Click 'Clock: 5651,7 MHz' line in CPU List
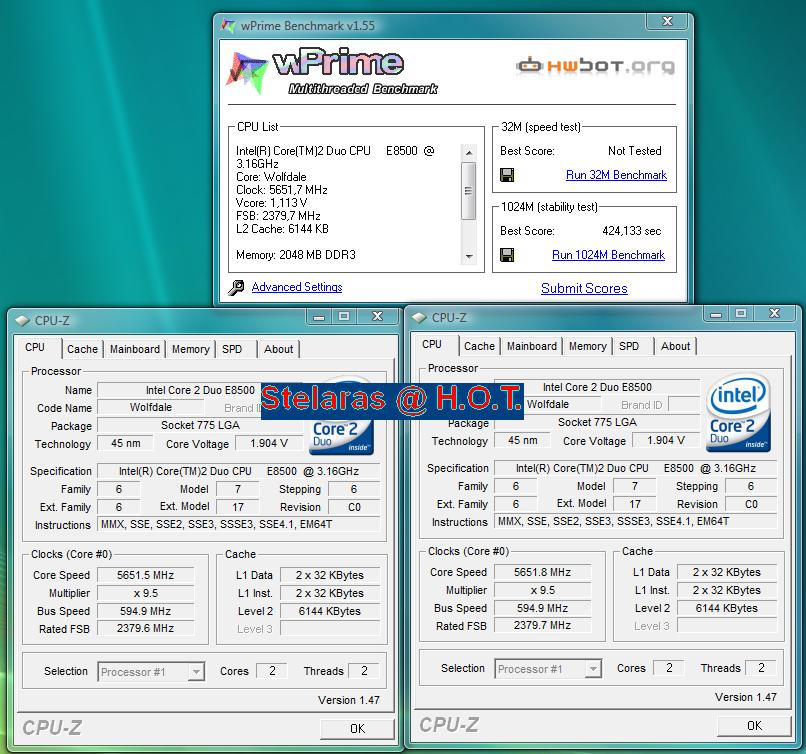Screen dimensions: 806x754 [x=282, y=190]
